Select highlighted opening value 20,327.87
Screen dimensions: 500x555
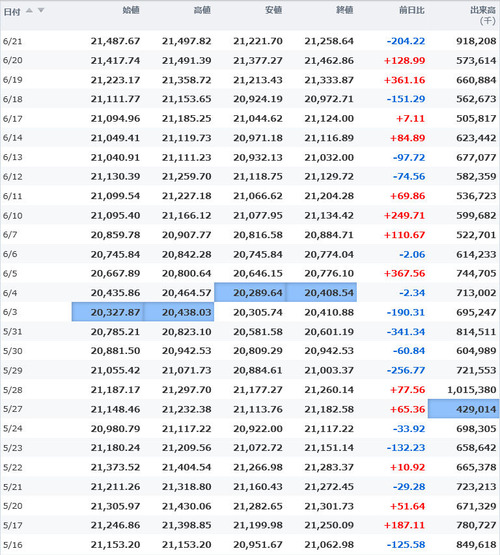coord(108,312)
